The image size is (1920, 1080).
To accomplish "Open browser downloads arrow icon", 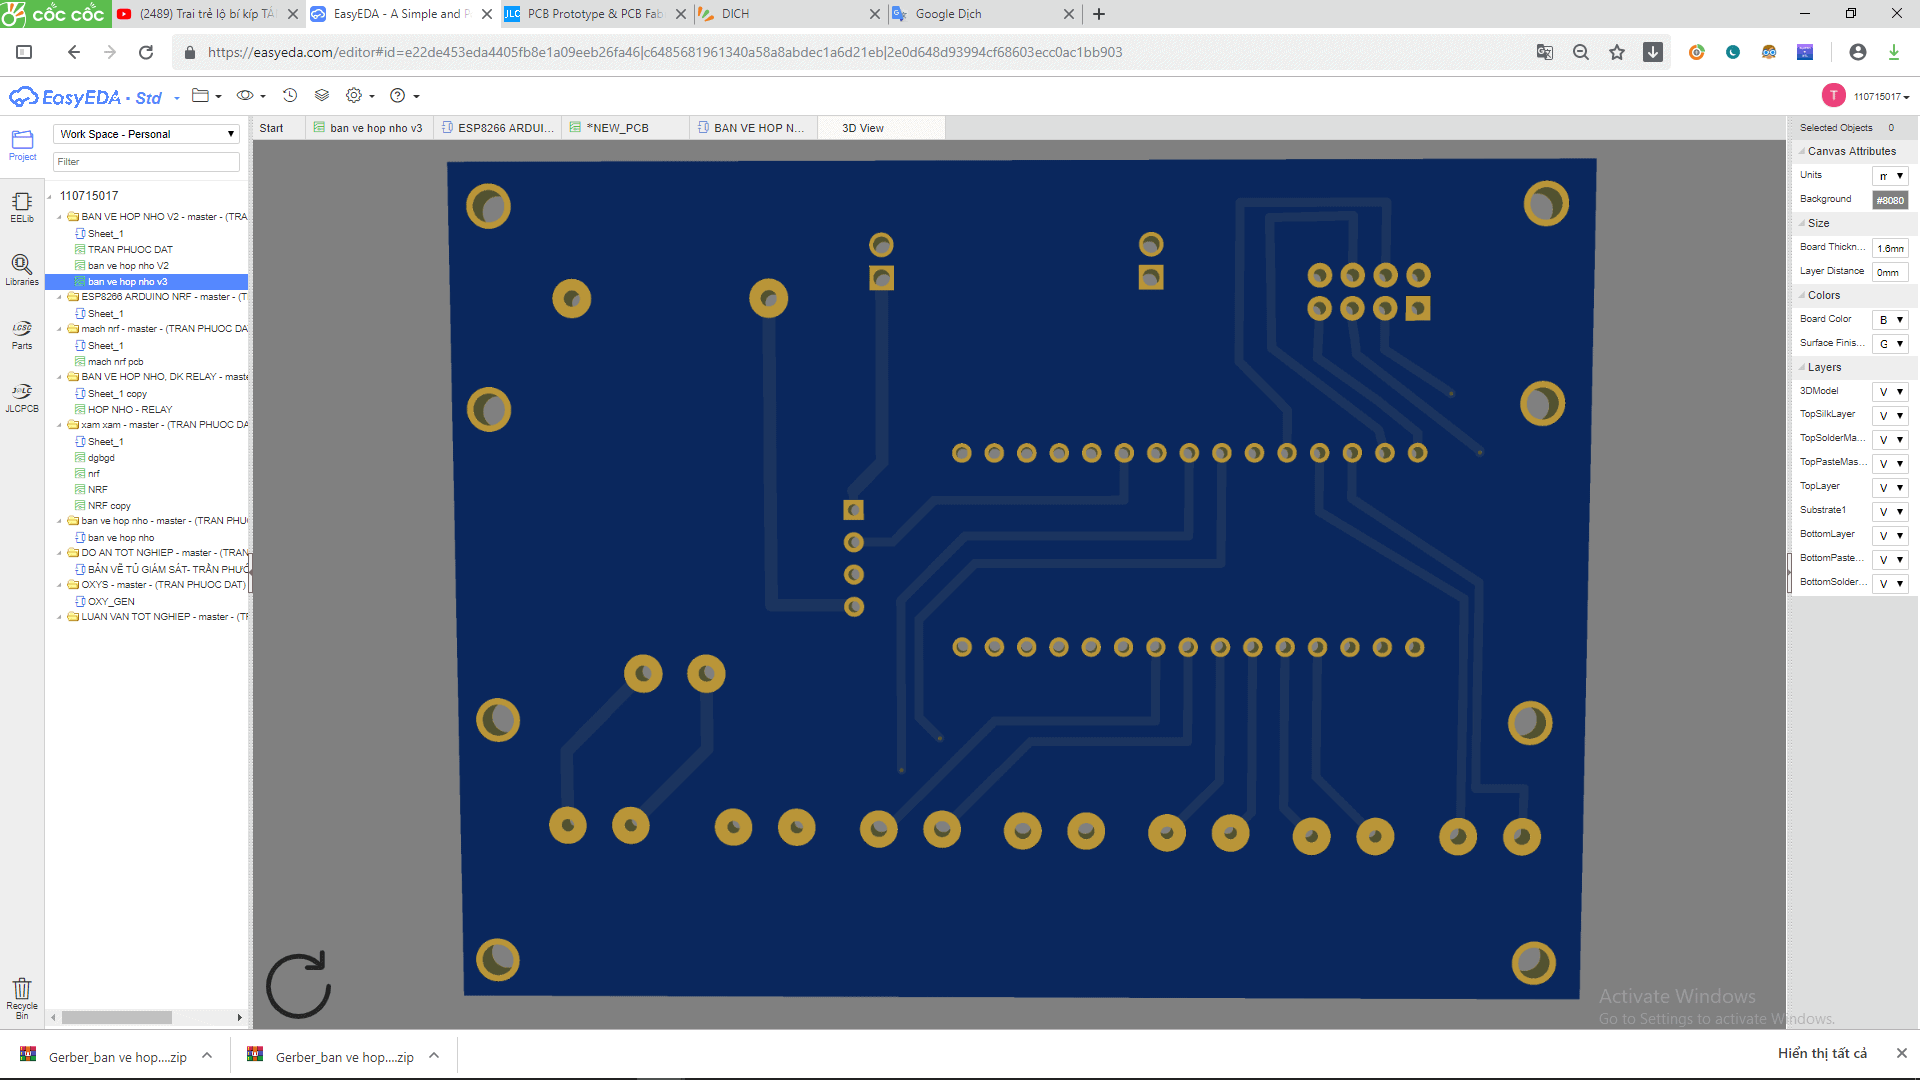I will pyautogui.click(x=1894, y=52).
